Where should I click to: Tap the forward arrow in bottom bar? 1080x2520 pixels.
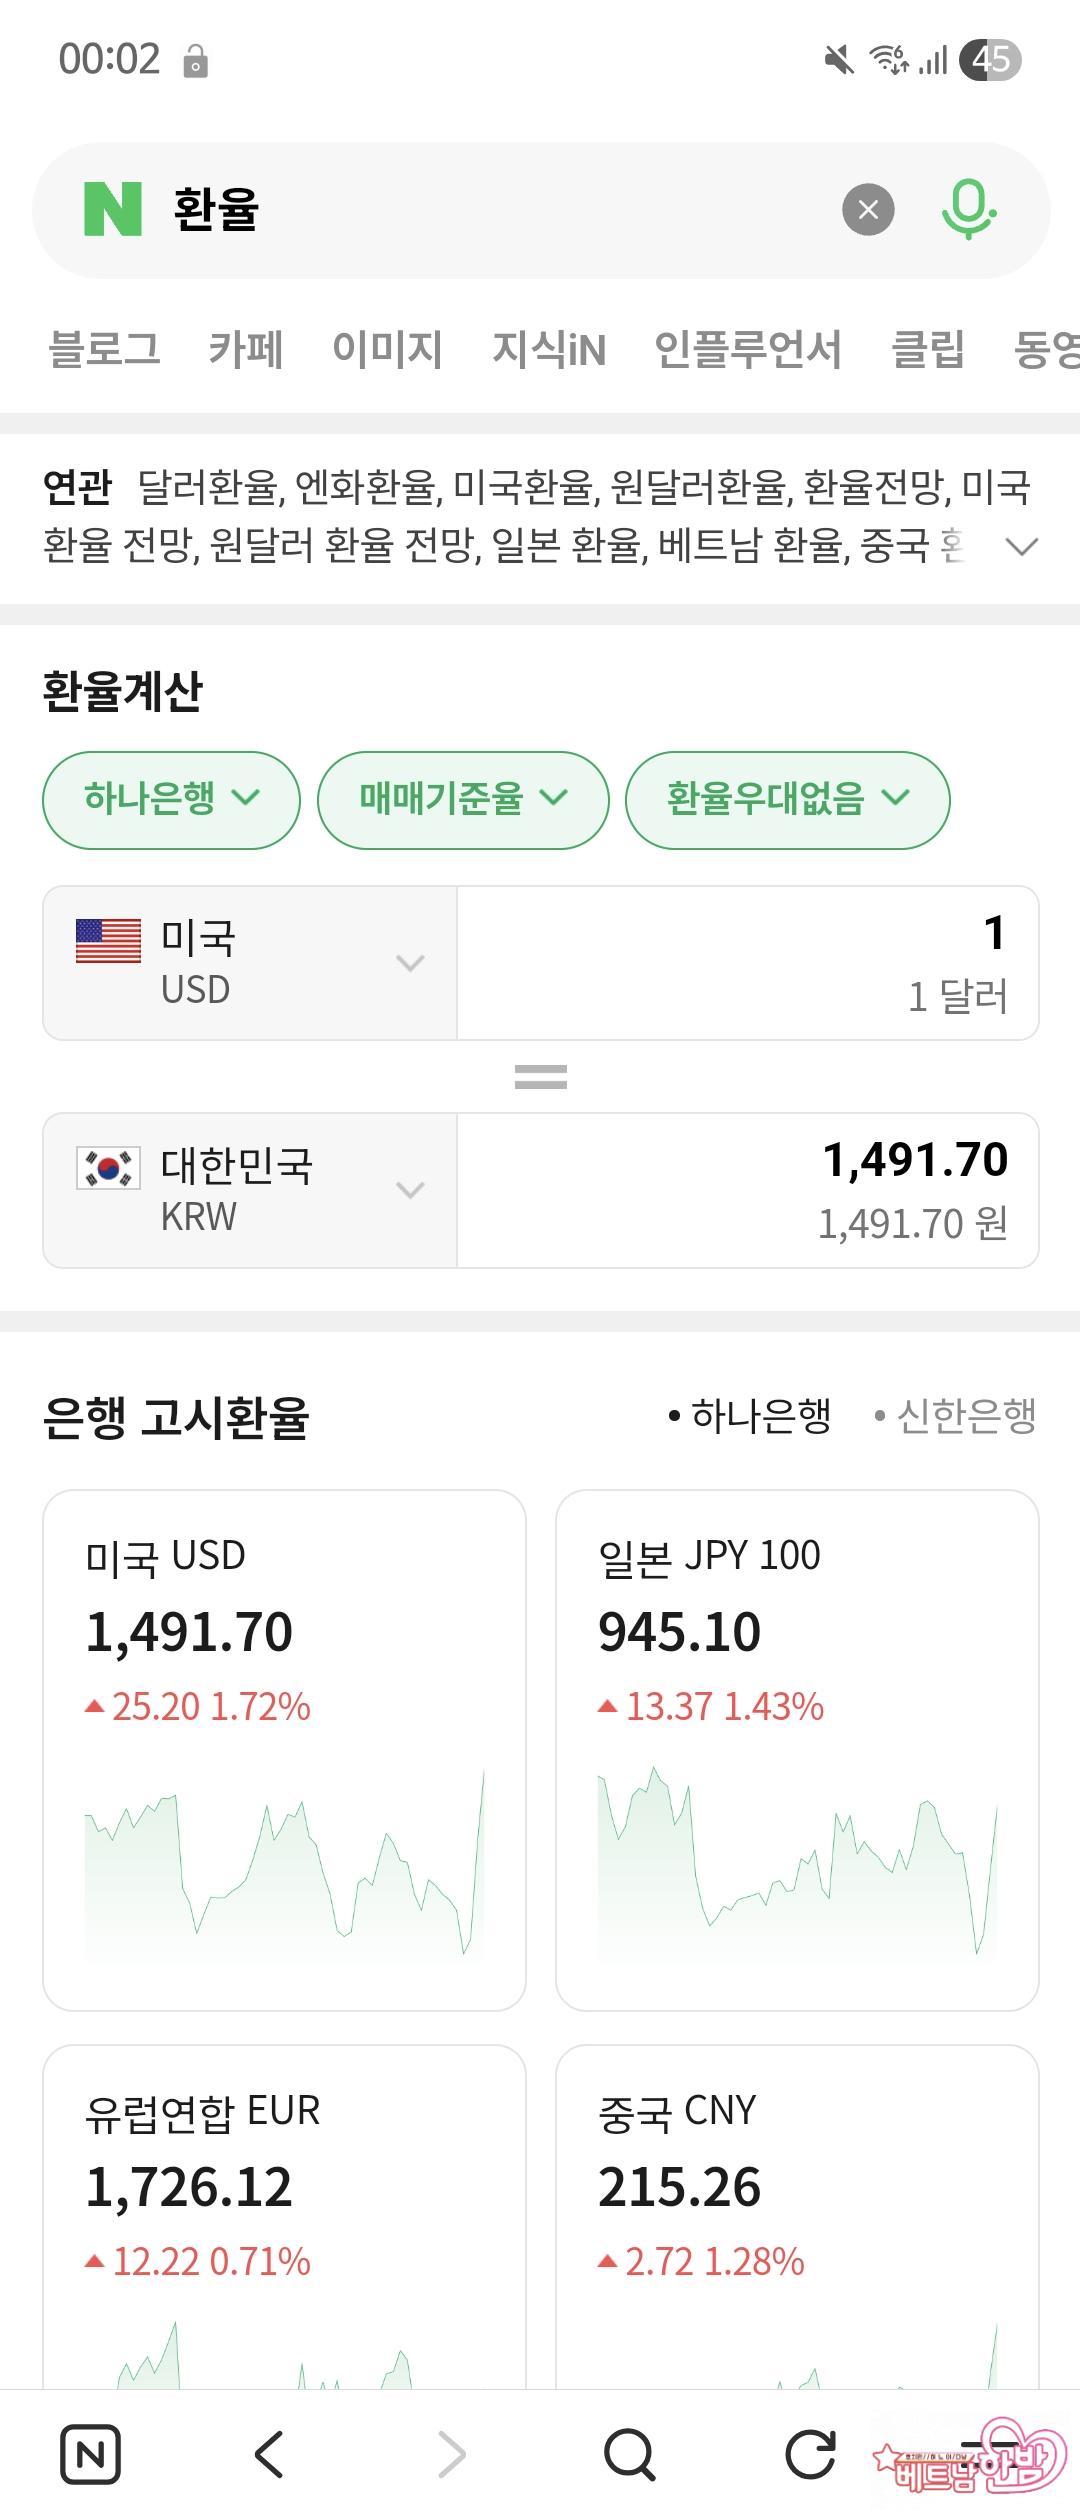pyautogui.click(x=451, y=2454)
